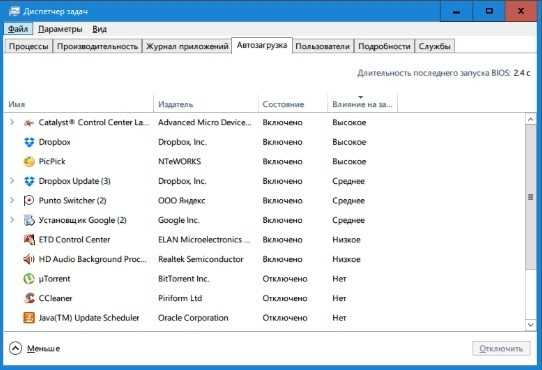Image resolution: width=542 pixels, height=370 pixels.
Task: Open the Журнал приложений tab
Action: coord(187,46)
